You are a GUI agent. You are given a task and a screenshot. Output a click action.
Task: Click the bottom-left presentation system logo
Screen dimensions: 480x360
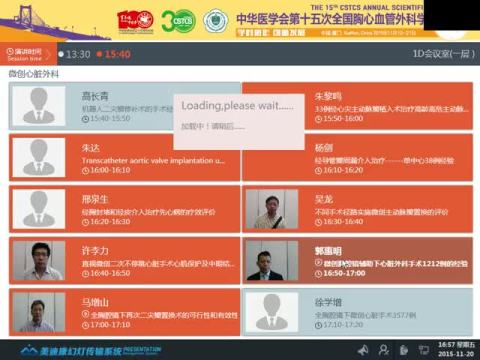point(90,351)
